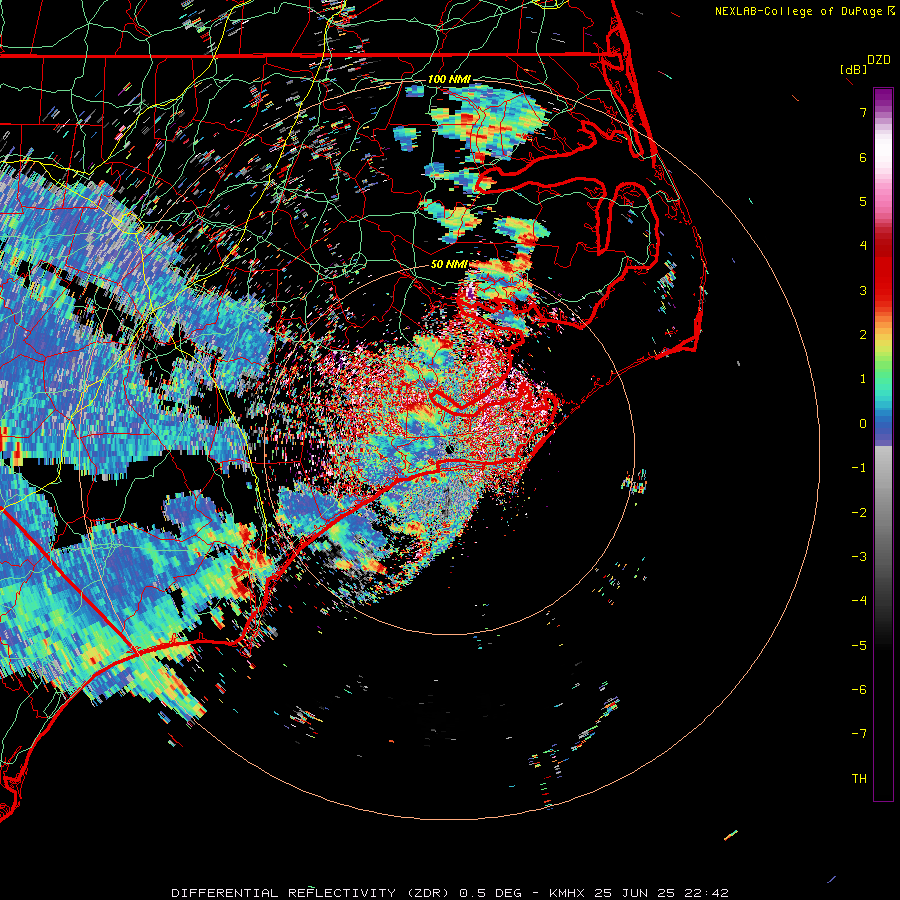Image resolution: width=900 pixels, height=900 pixels.
Task: Click the -3 value on the dB scale
Action: pyautogui.click(x=859, y=557)
